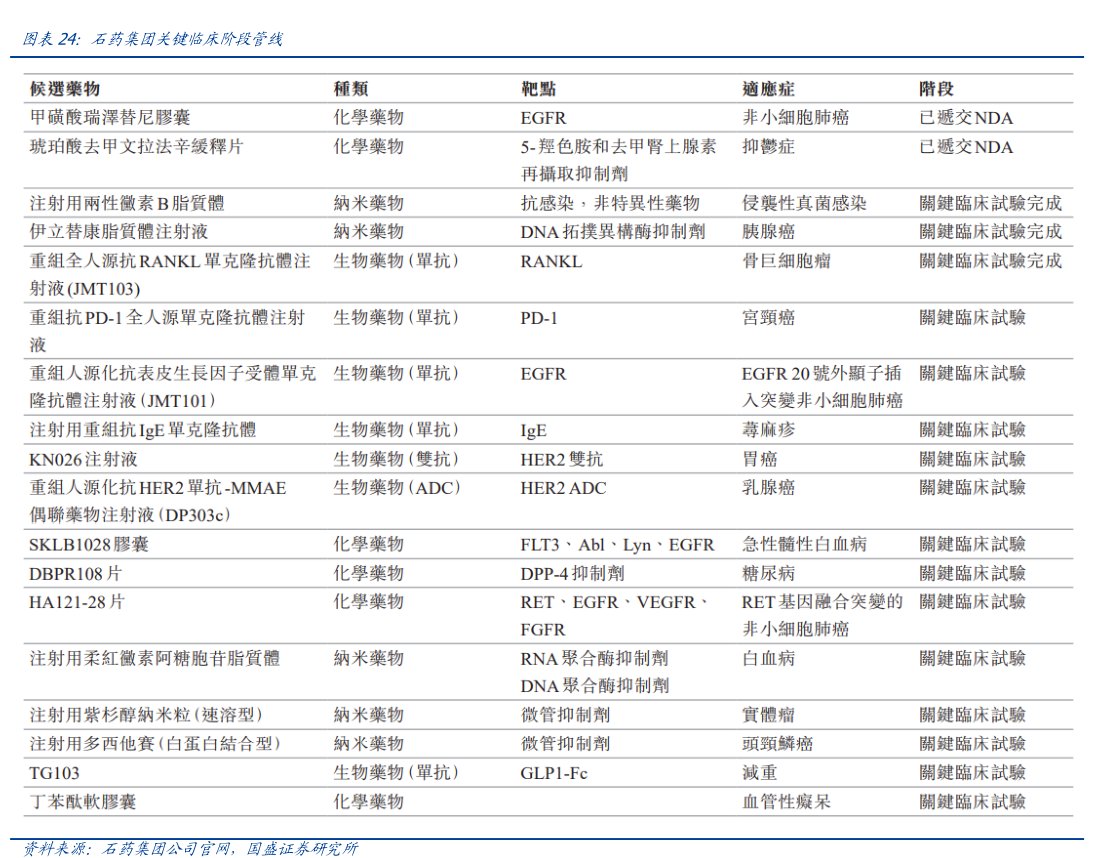Click the 靶點 column header
Screen dimensions: 1104x858
(x=539, y=89)
